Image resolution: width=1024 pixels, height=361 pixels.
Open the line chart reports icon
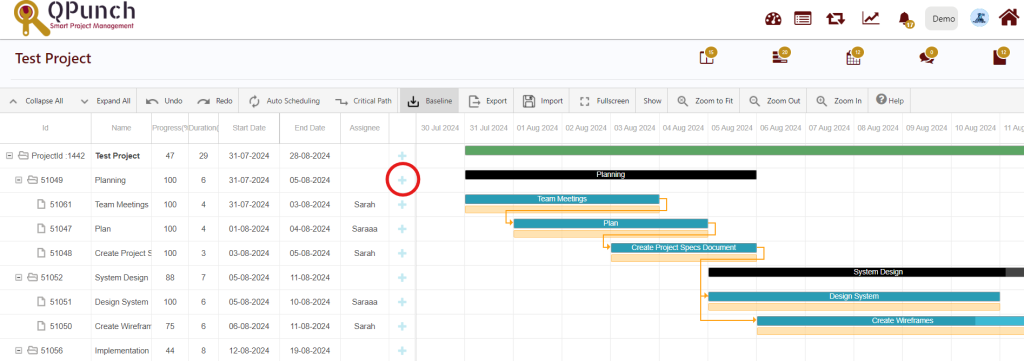pyautogui.click(x=870, y=18)
